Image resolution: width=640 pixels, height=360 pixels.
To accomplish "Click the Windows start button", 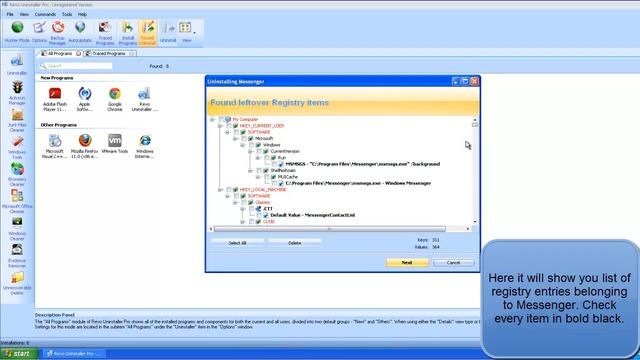I will [x=19, y=353].
